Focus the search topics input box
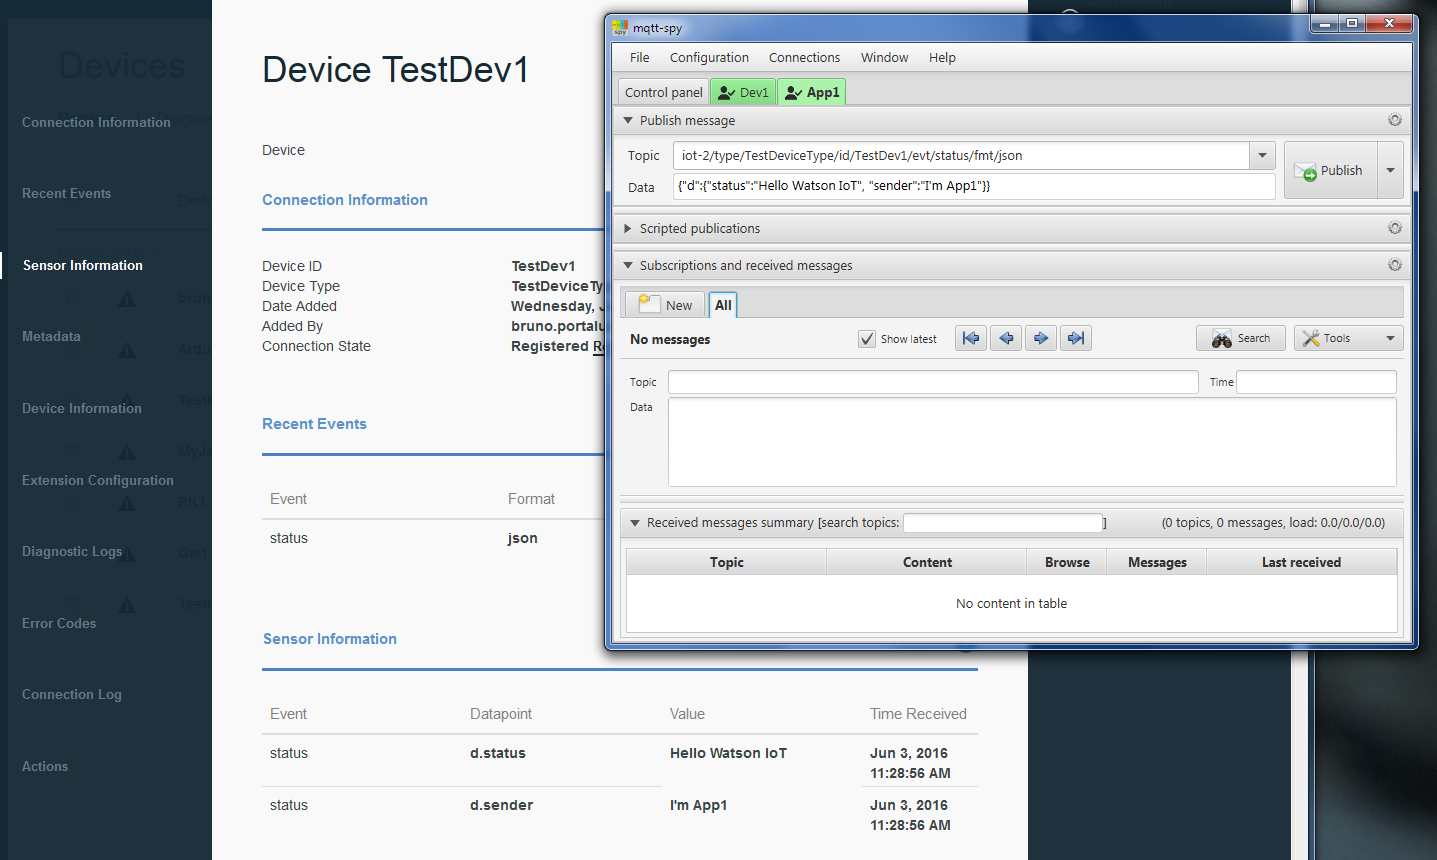This screenshot has height=860, width=1437. tap(1002, 523)
